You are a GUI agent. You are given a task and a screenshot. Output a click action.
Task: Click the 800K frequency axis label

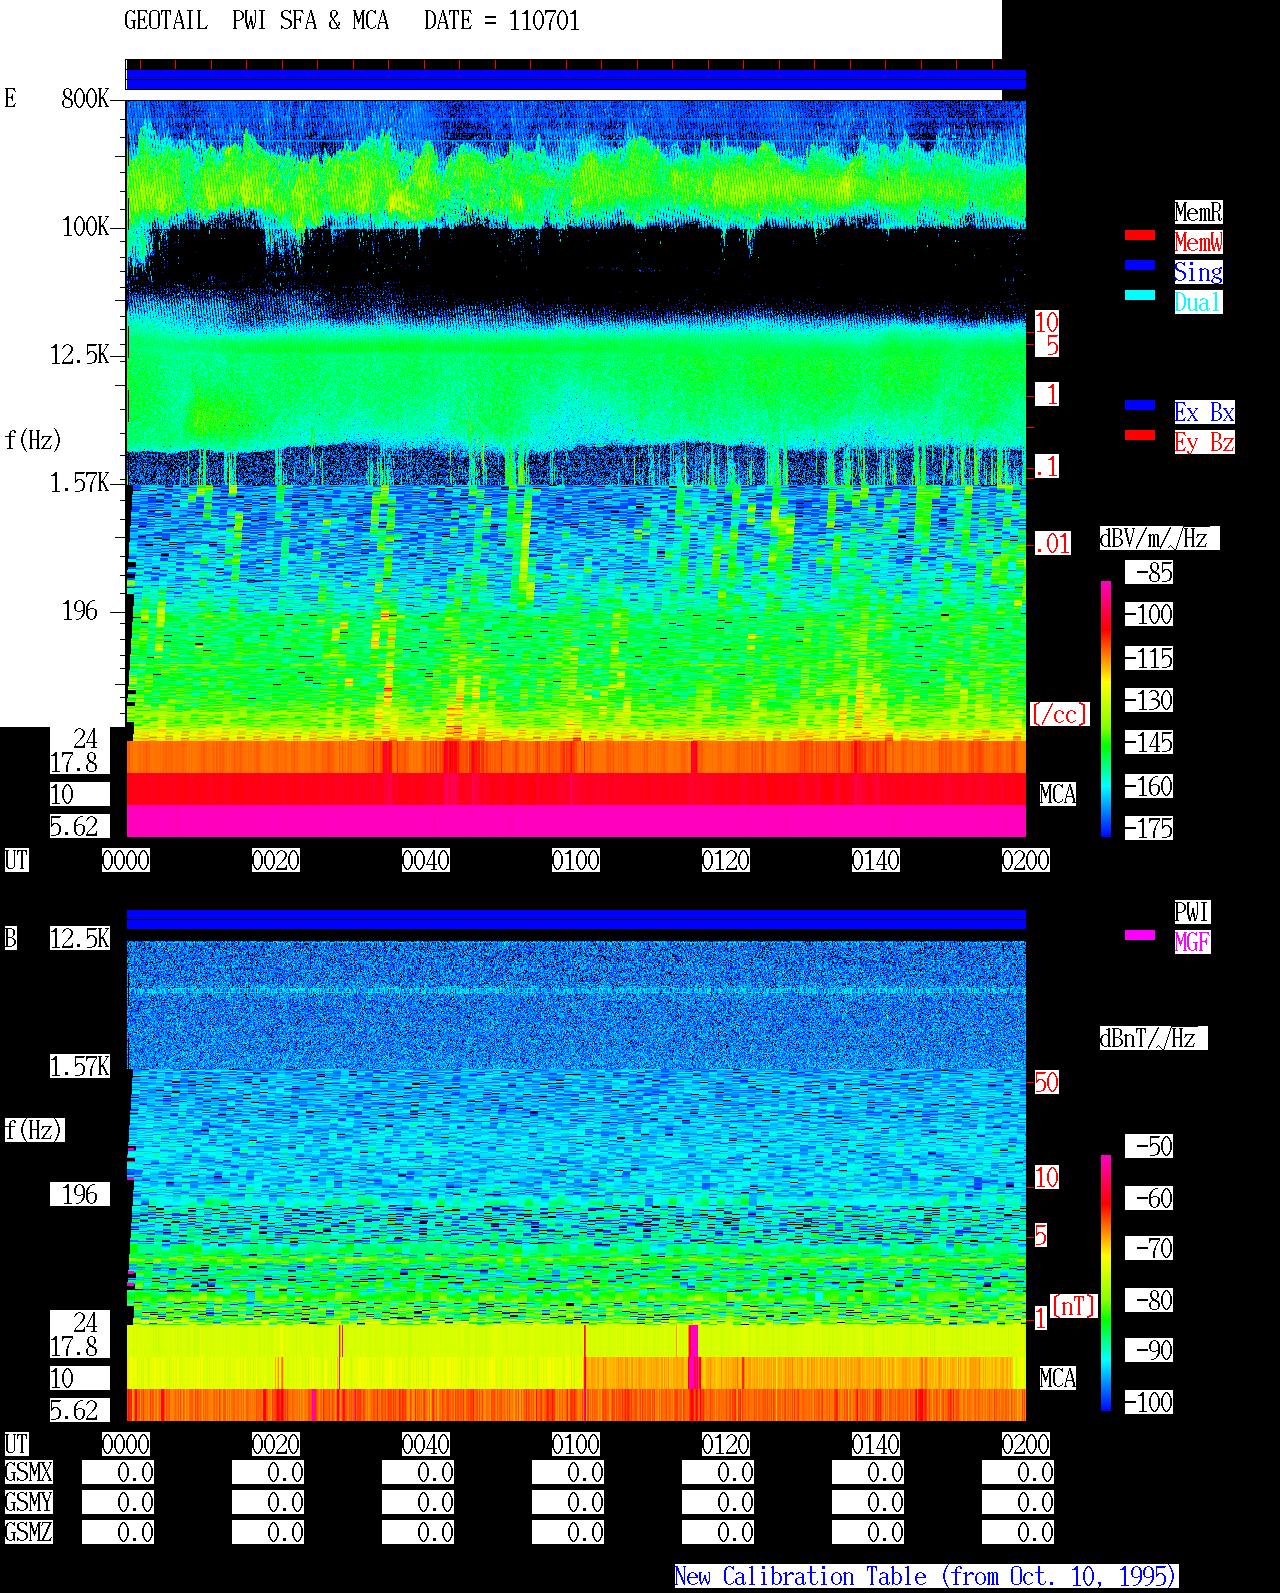85,98
